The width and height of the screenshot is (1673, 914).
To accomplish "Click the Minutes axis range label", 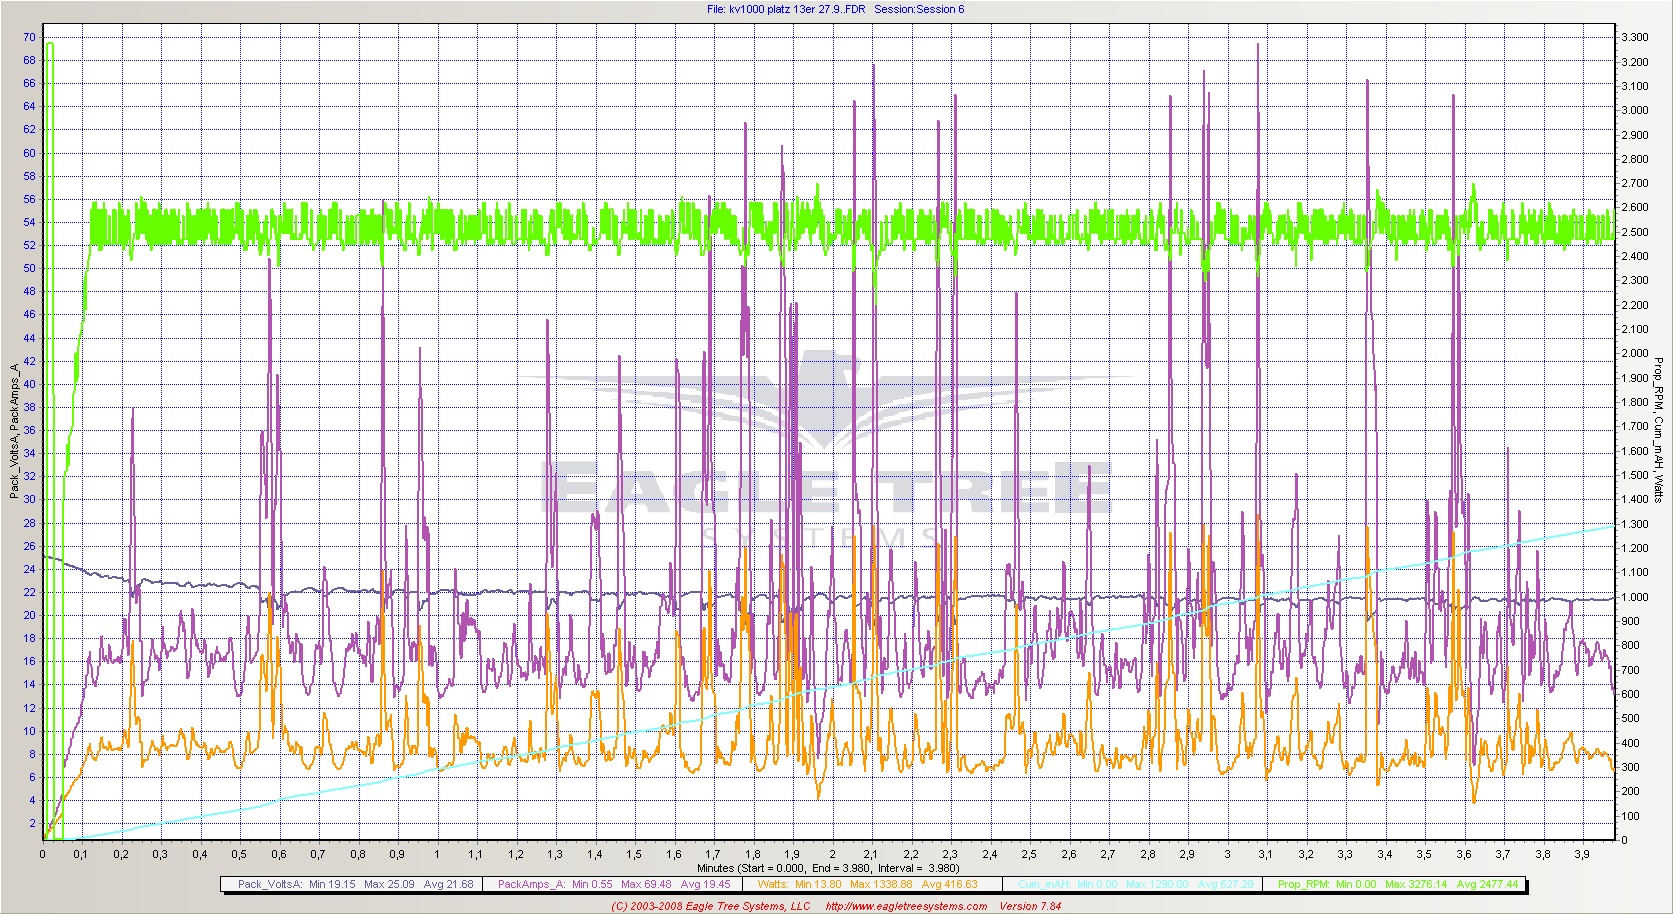I will click(828, 868).
